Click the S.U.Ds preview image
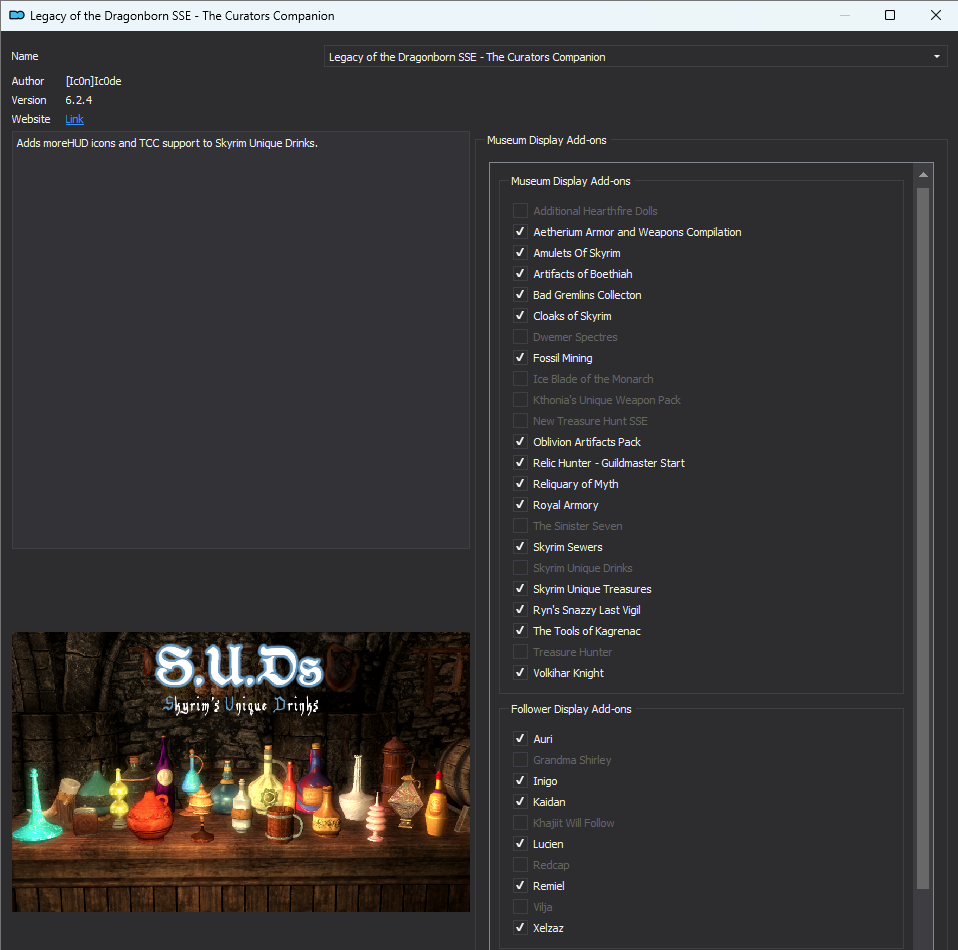The height and width of the screenshot is (950, 958). [241, 772]
